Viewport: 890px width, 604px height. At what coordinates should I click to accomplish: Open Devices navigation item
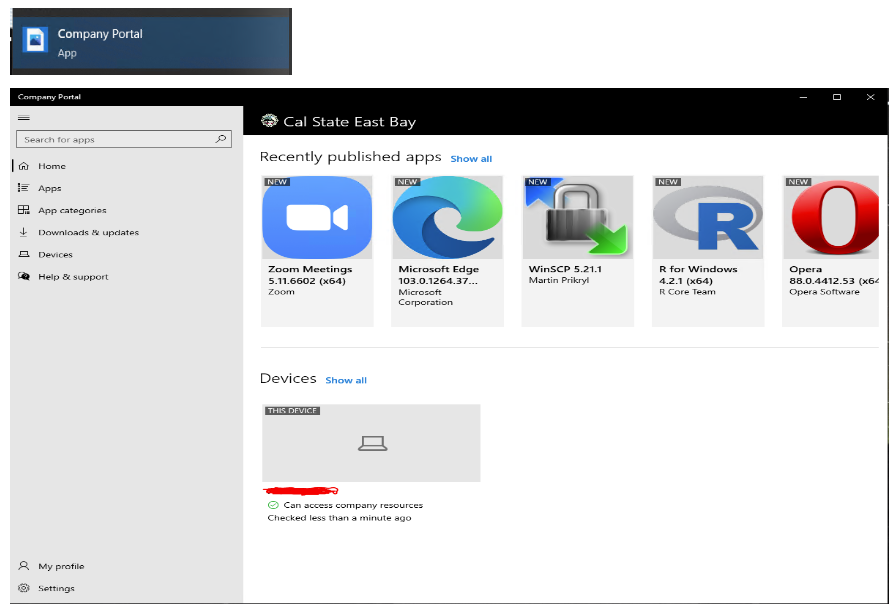(x=55, y=254)
